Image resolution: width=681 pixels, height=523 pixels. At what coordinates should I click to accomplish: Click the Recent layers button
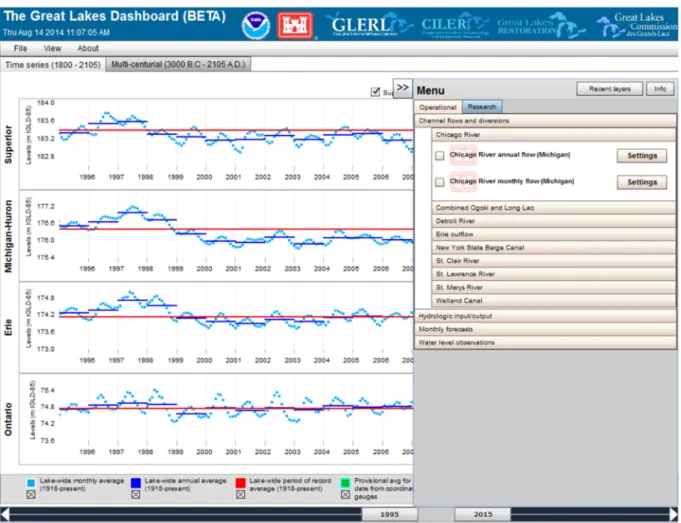click(610, 89)
